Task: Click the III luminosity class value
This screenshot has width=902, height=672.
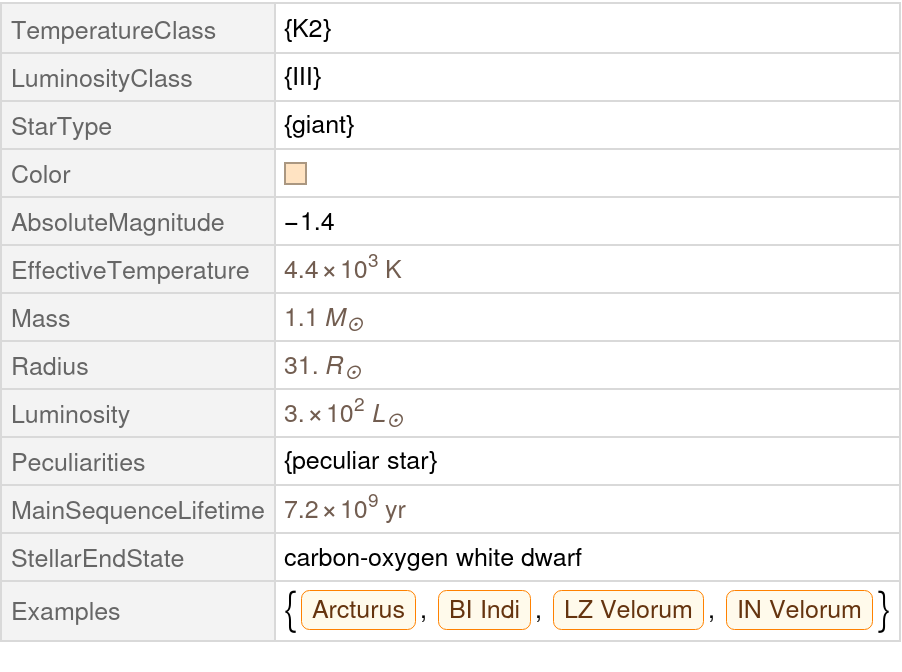Action: [x=303, y=78]
